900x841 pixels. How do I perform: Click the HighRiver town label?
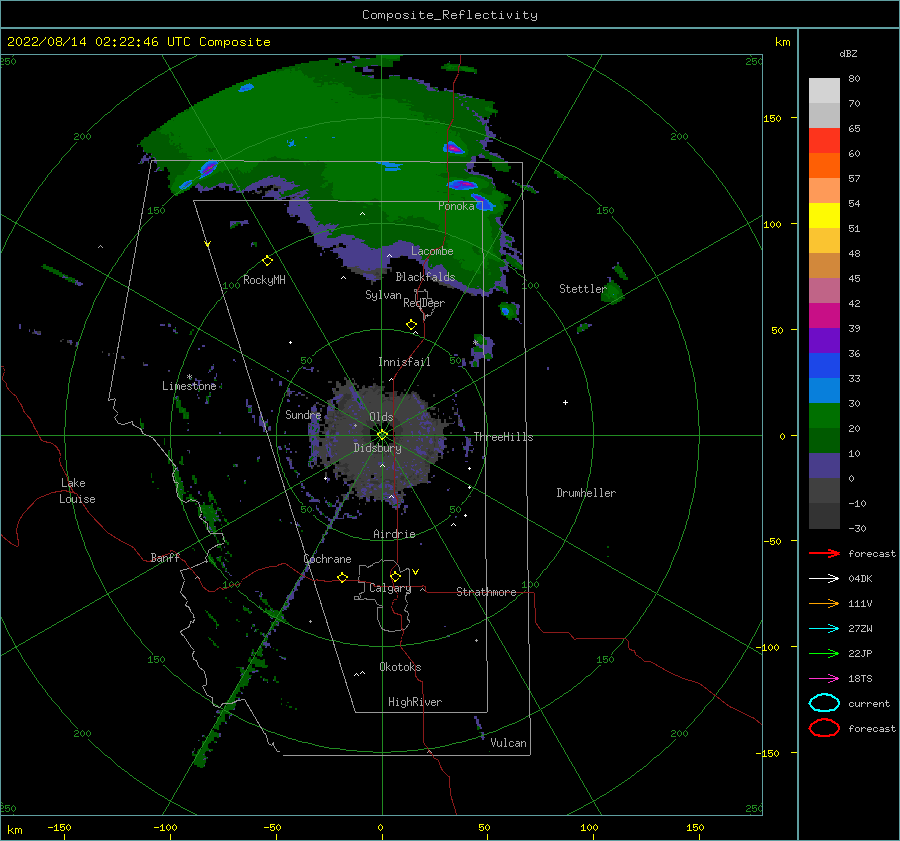pos(415,702)
